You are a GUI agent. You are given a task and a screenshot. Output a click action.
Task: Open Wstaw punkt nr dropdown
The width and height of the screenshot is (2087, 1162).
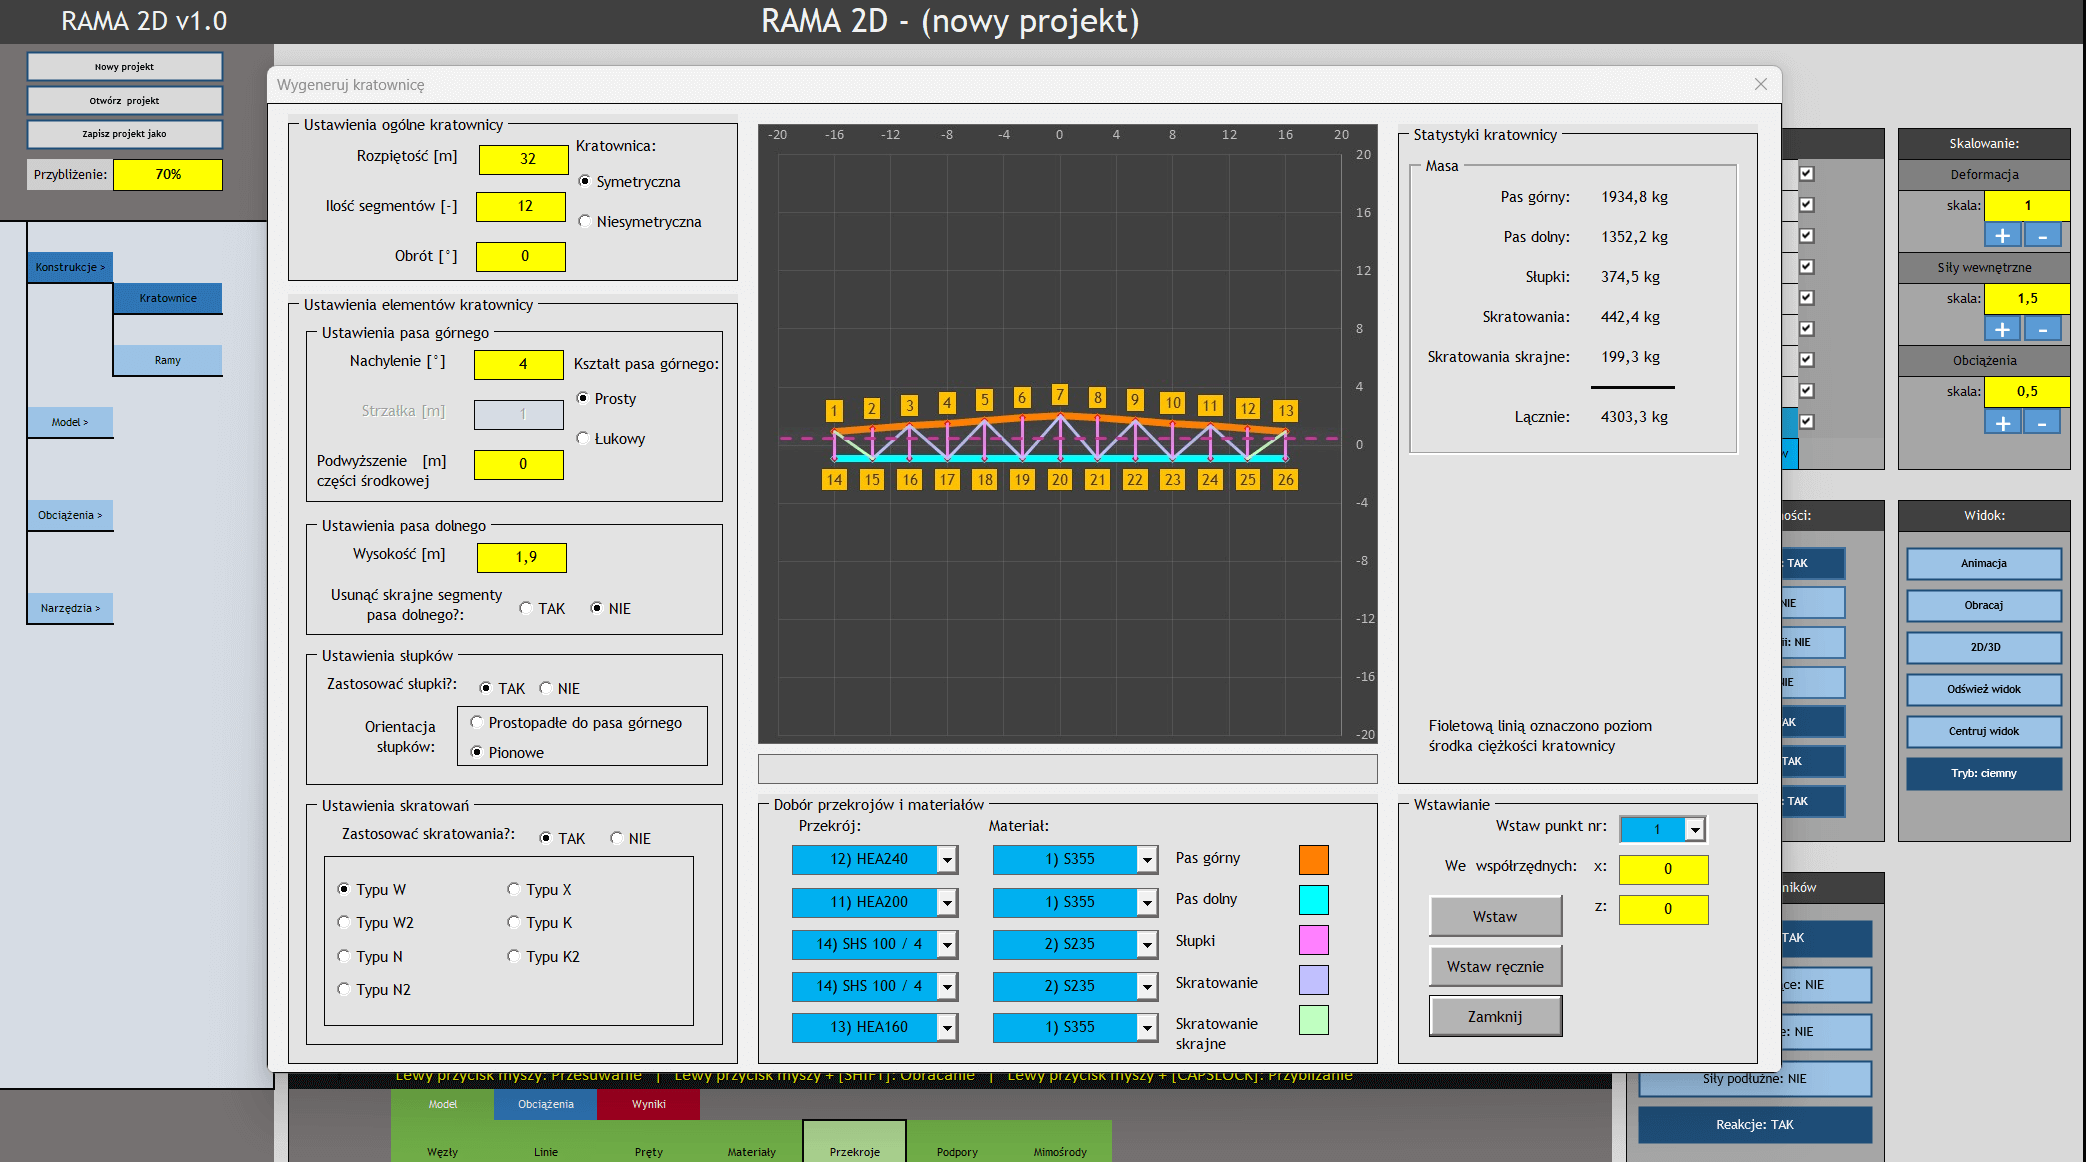click(1694, 829)
